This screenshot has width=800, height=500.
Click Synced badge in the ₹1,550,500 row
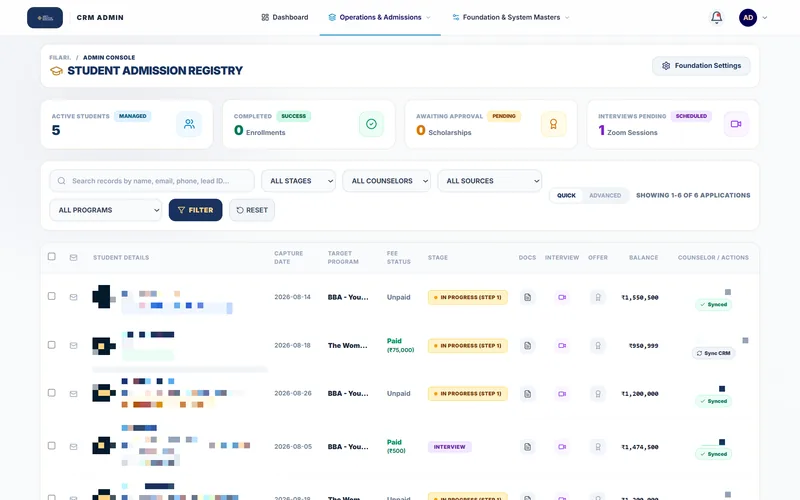713,305
